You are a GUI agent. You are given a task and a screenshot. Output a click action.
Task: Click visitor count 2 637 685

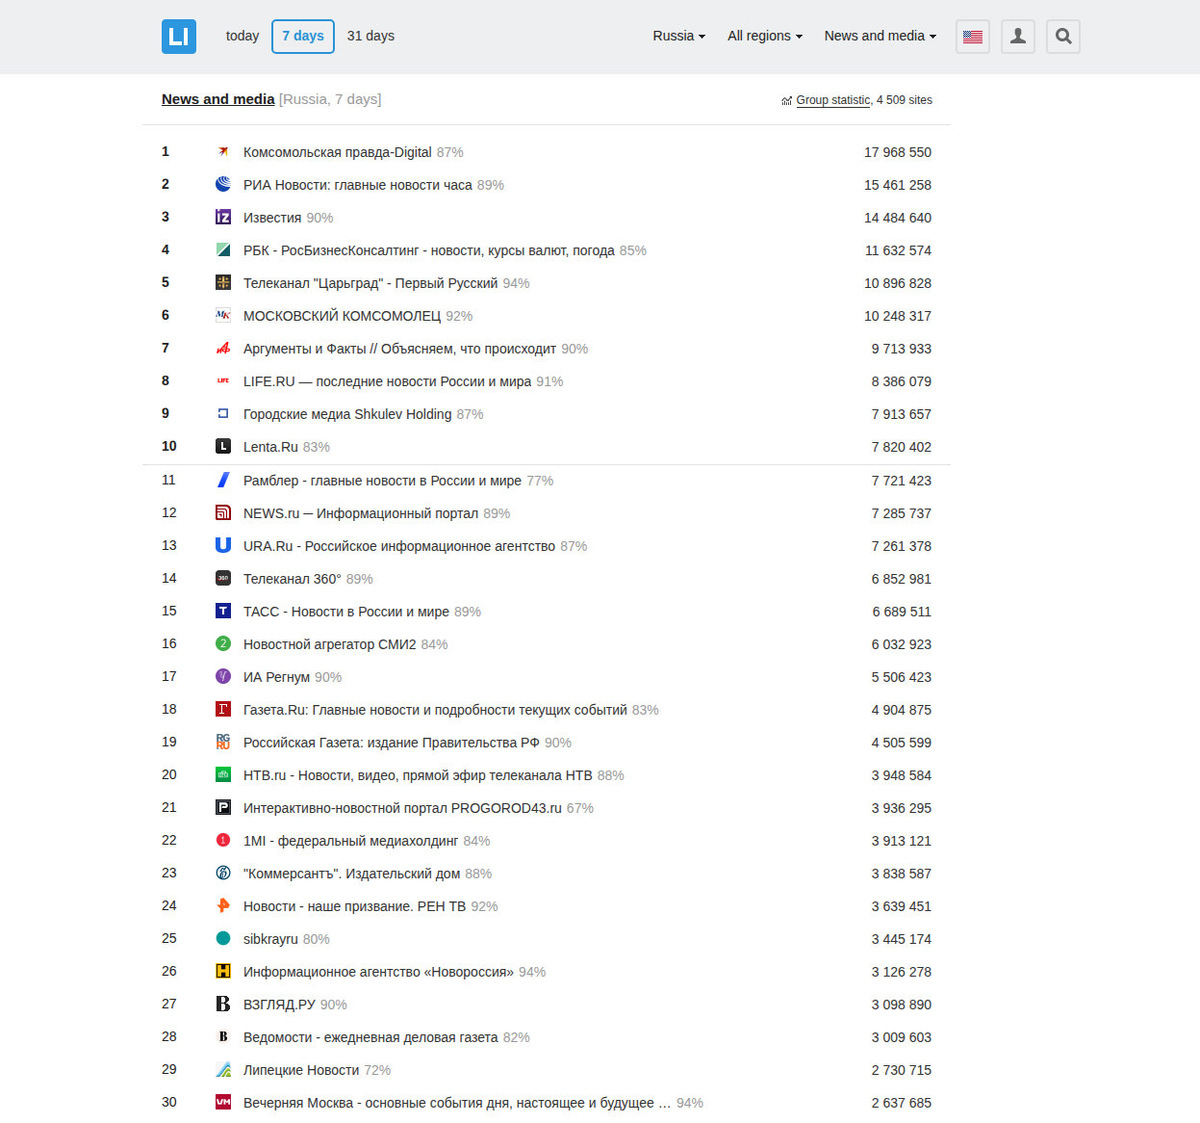pyautogui.click(x=901, y=1103)
